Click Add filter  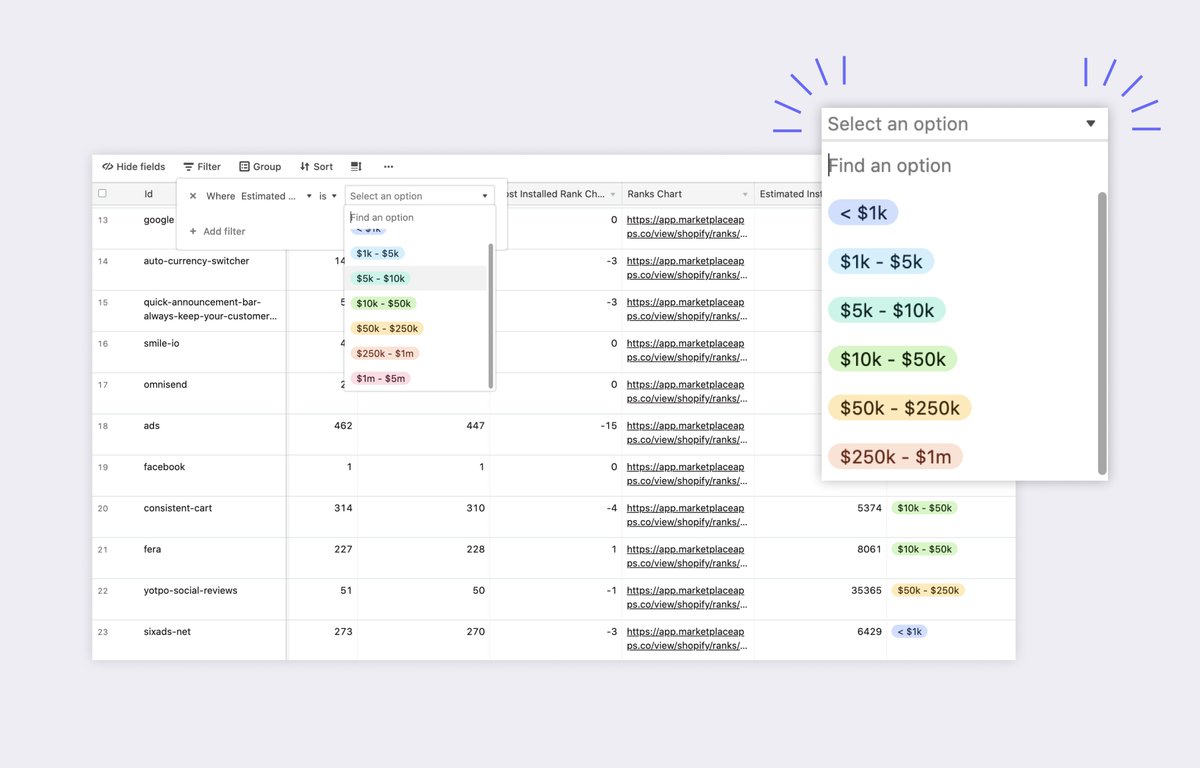pos(217,231)
